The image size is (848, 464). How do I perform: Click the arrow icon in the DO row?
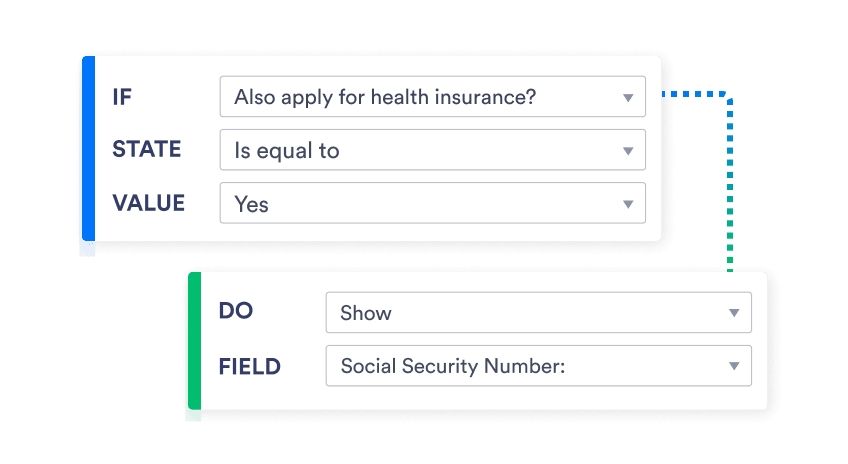[734, 313]
